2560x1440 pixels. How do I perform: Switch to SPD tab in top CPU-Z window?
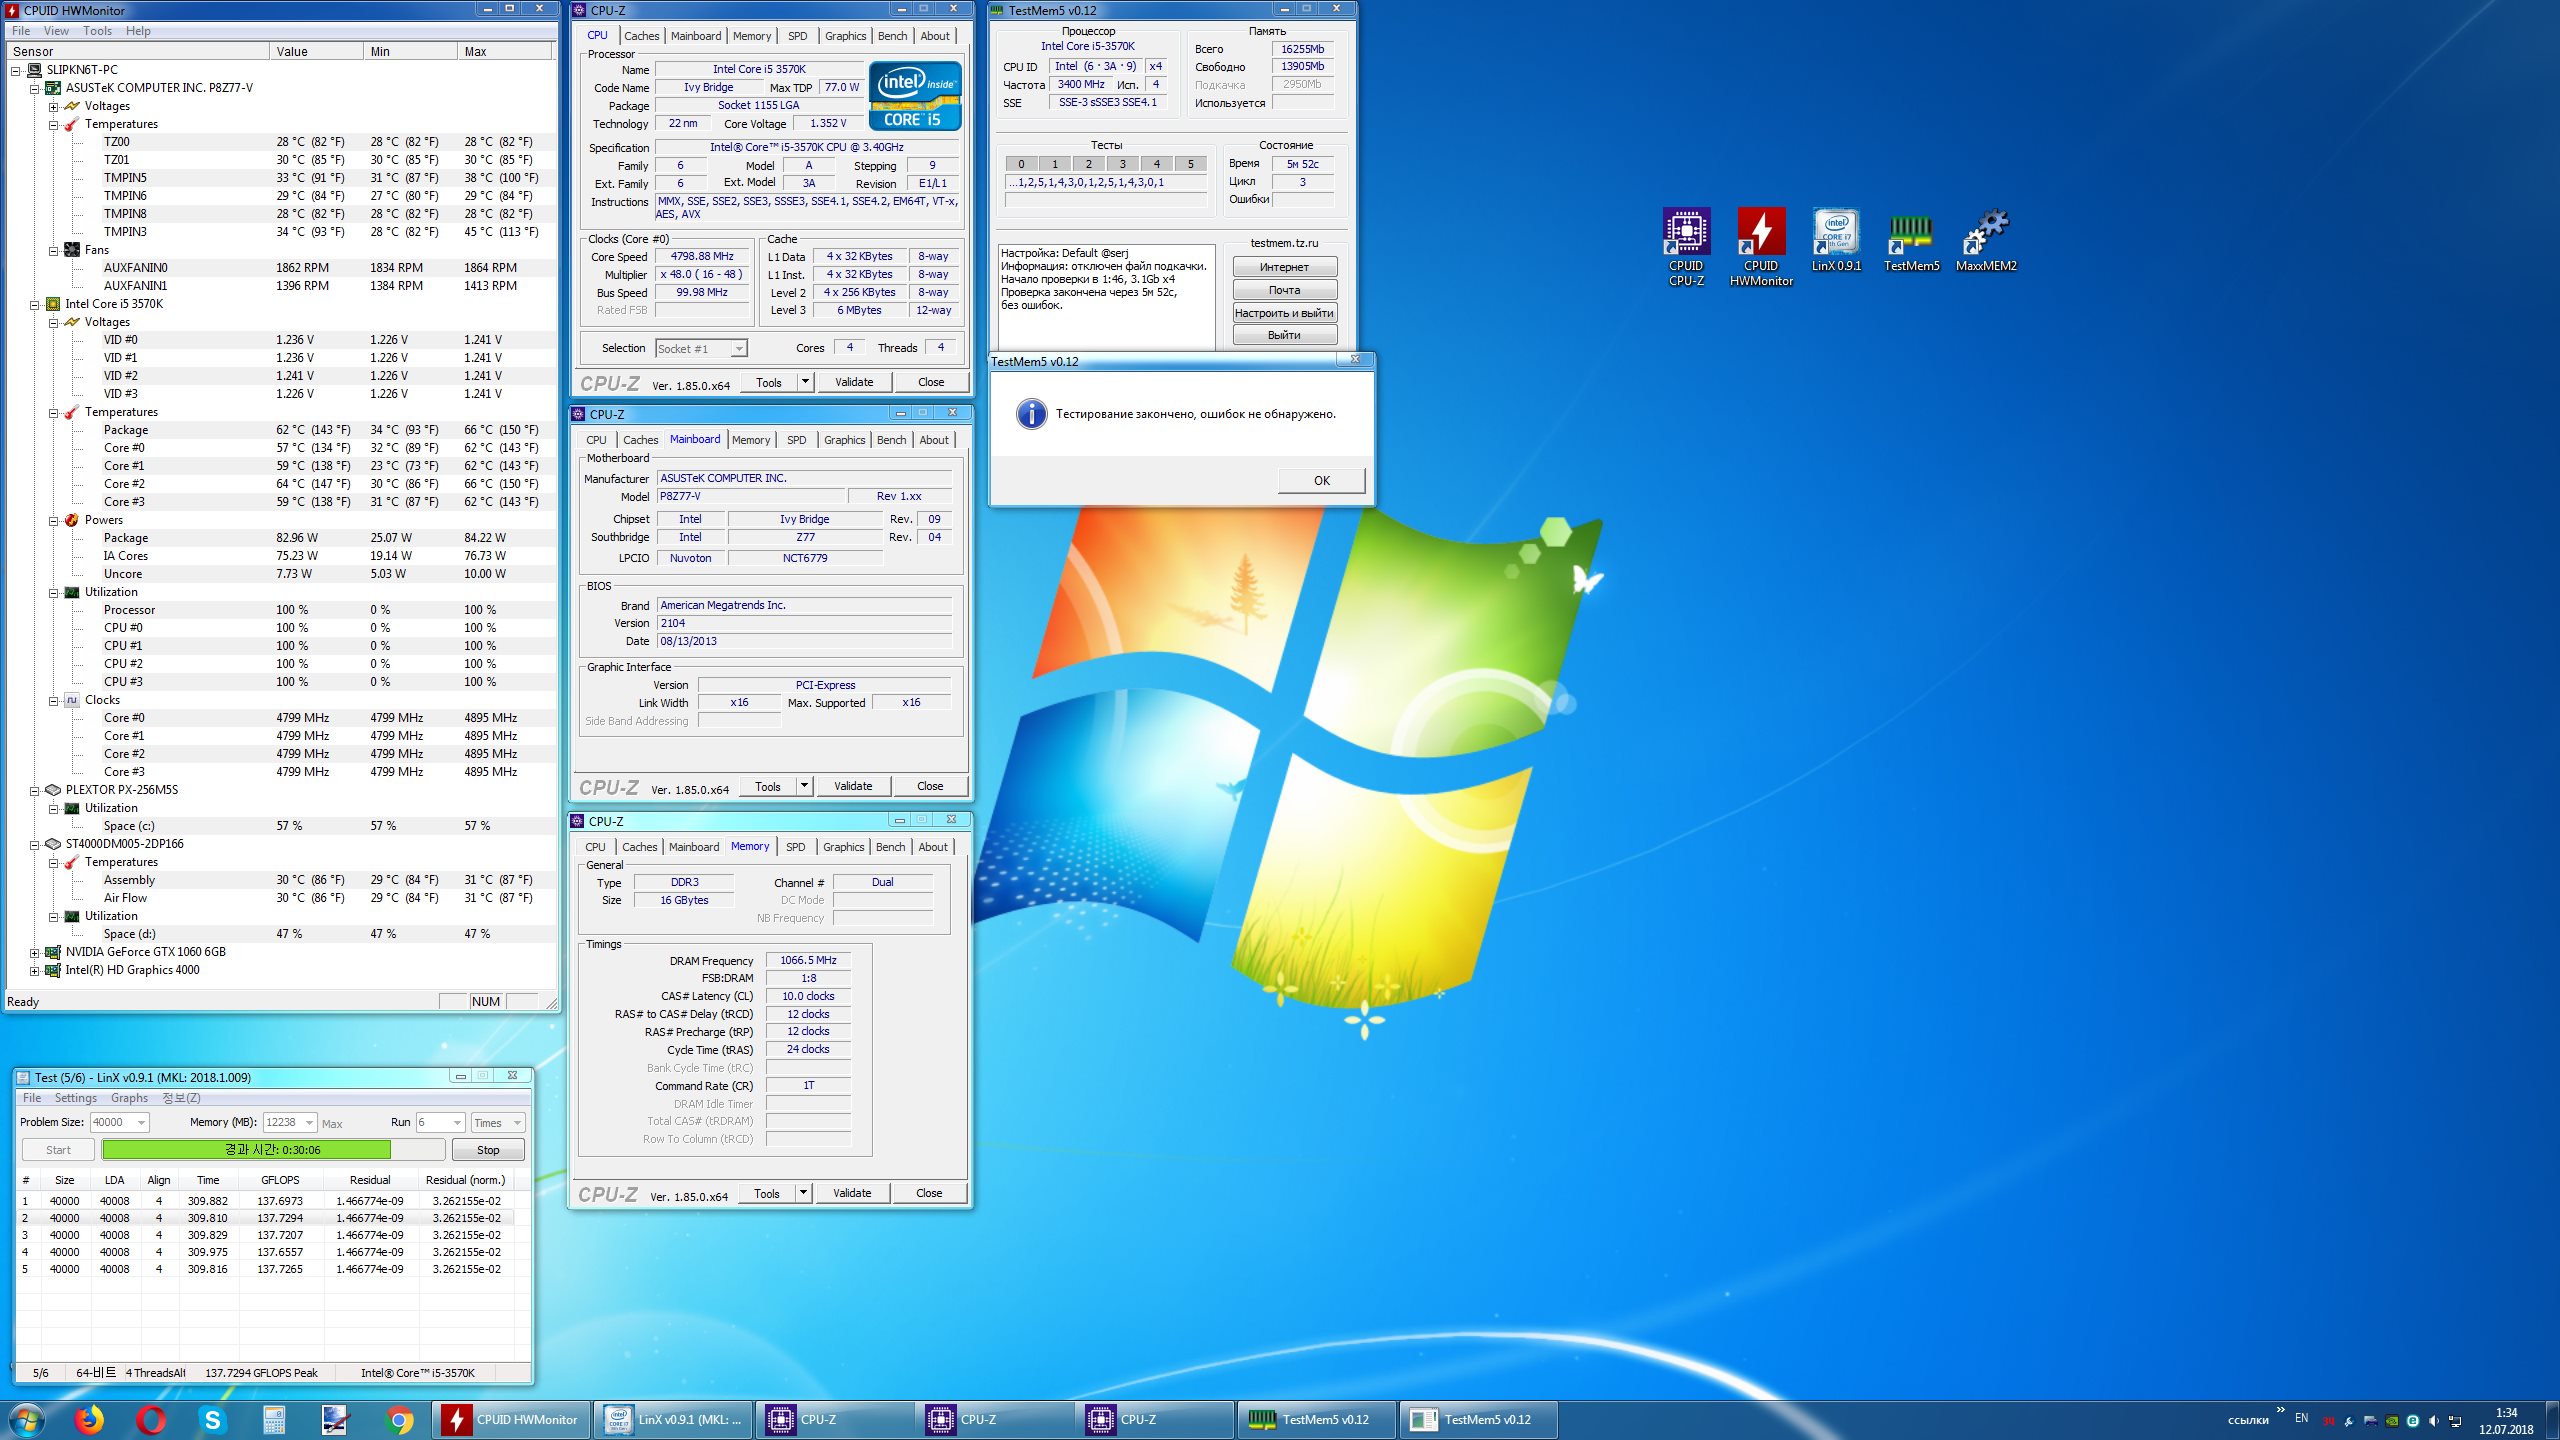click(x=797, y=36)
